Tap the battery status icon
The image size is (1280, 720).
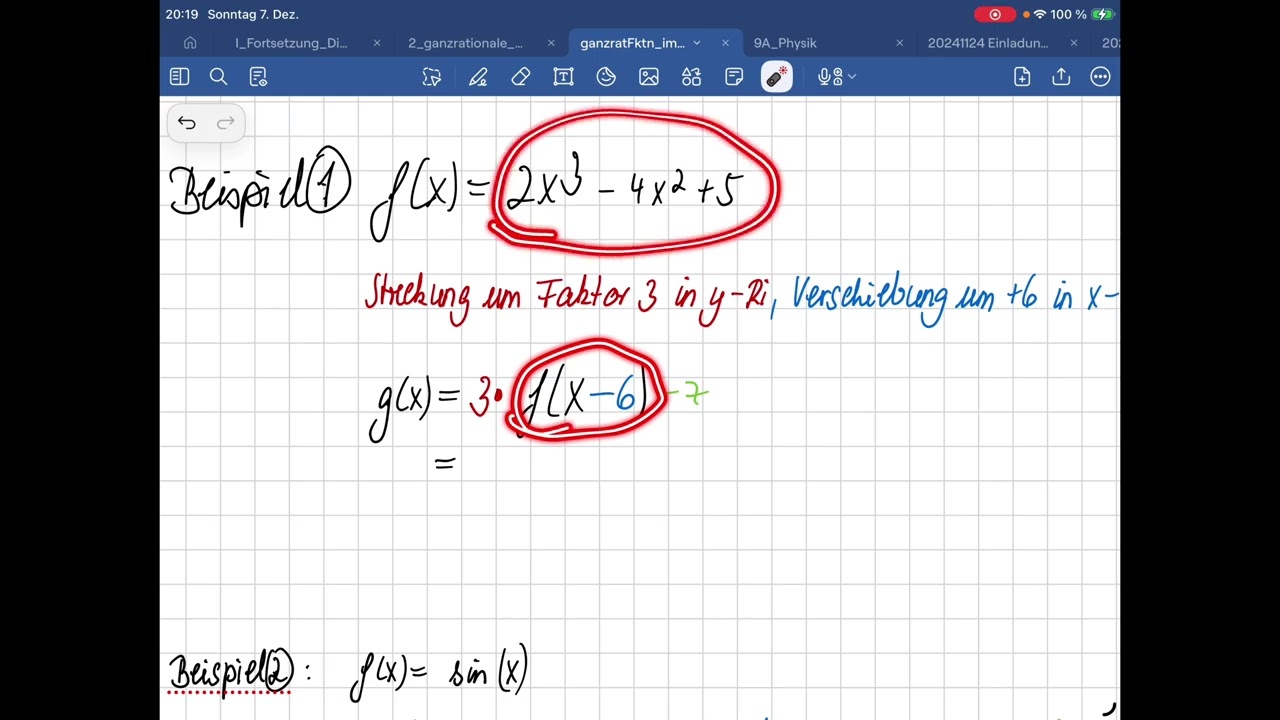click(x=1102, y=14)
